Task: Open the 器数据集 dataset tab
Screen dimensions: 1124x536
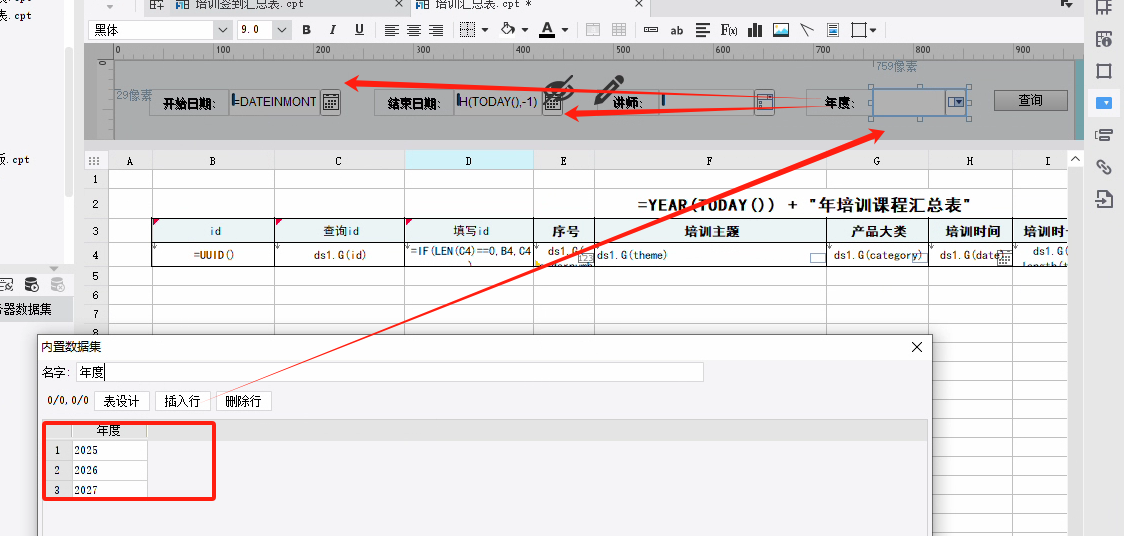Action: [36, 309]
